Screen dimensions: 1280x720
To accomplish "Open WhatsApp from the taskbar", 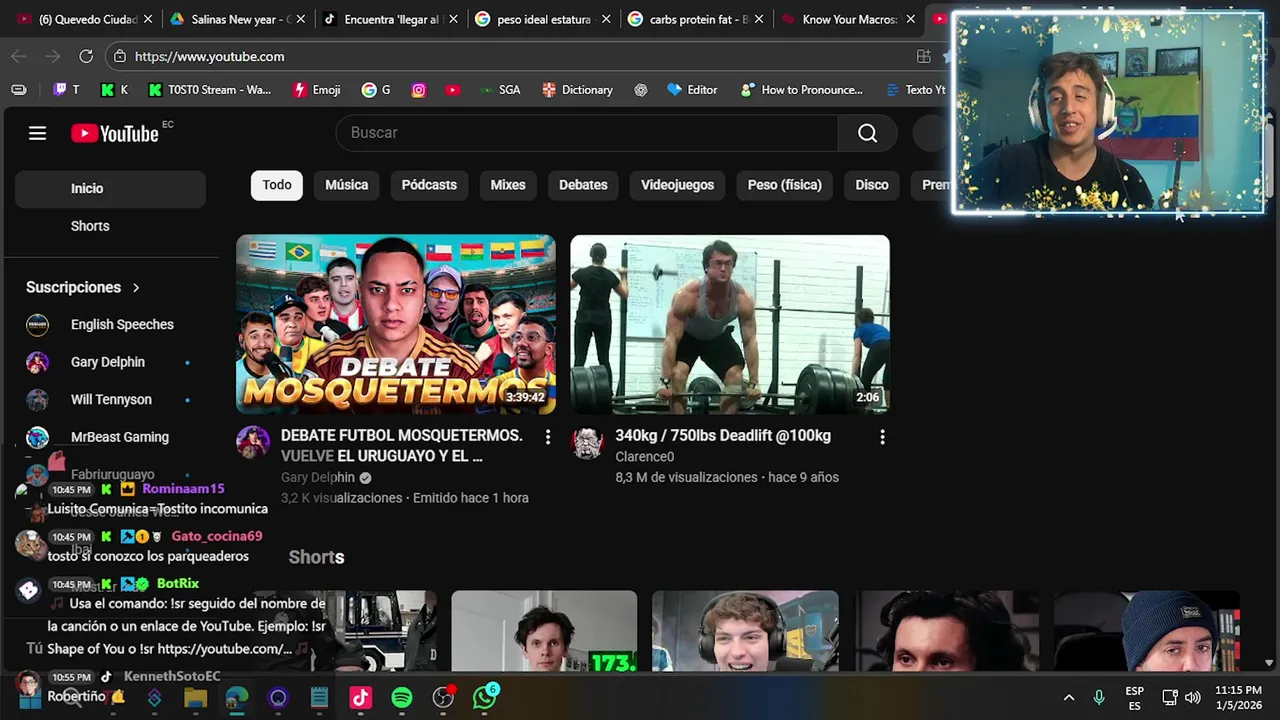I will tap(485, 697).
